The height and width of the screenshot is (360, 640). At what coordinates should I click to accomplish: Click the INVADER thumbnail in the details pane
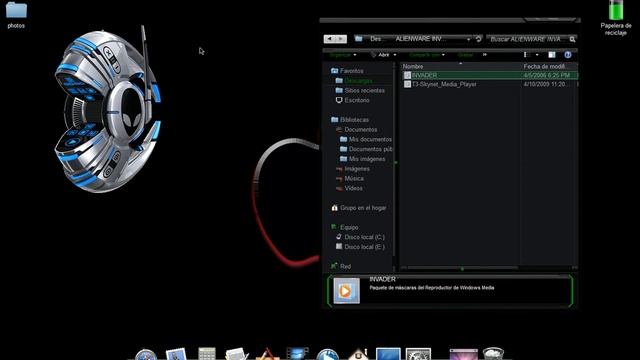pyautogui.click(x=347, y=291)
